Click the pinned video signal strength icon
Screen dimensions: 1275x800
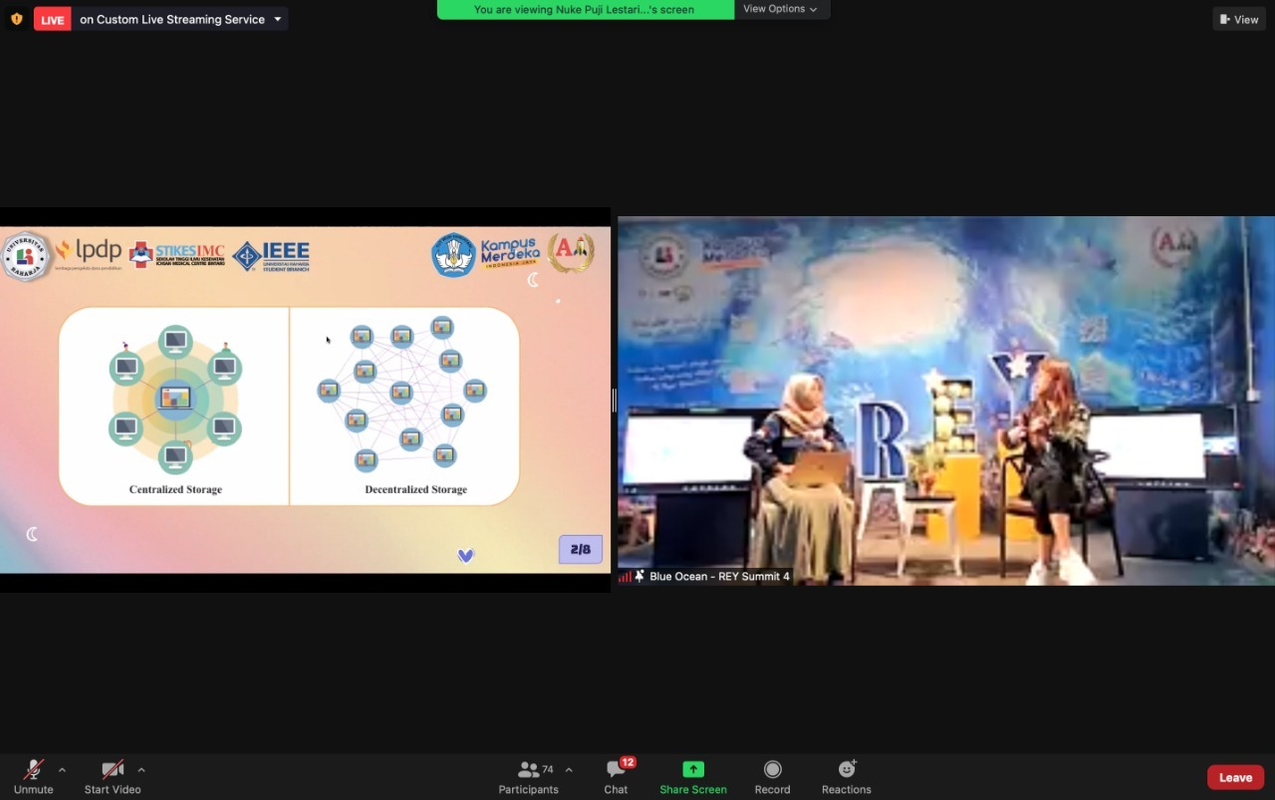tap(625, 577)
